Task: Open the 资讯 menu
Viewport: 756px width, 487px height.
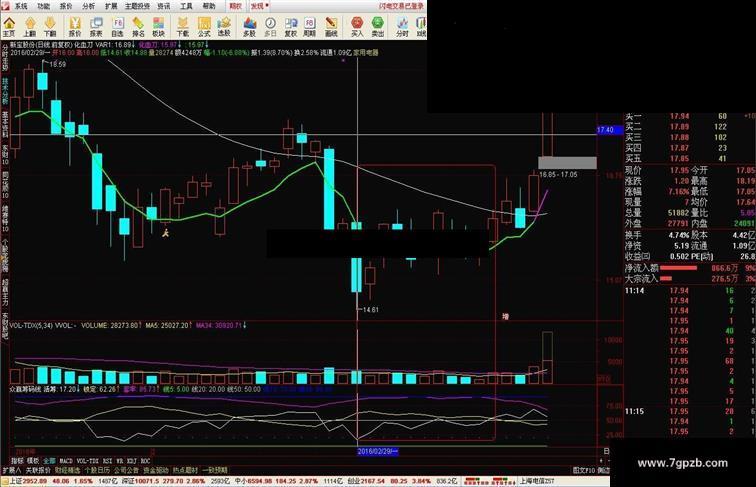Action: 164,6
